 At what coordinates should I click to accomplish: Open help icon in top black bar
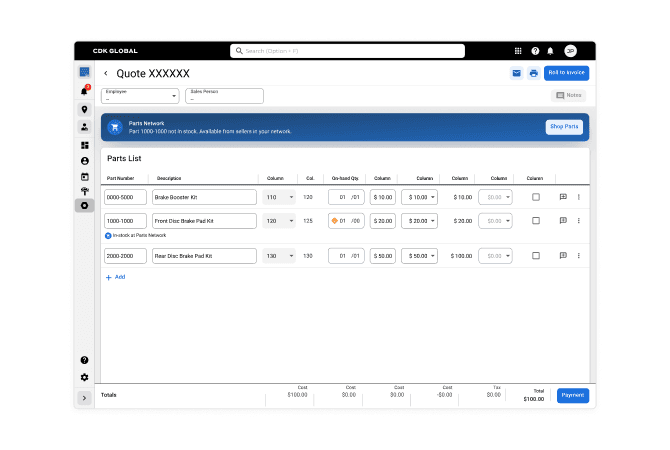(535, 51)
